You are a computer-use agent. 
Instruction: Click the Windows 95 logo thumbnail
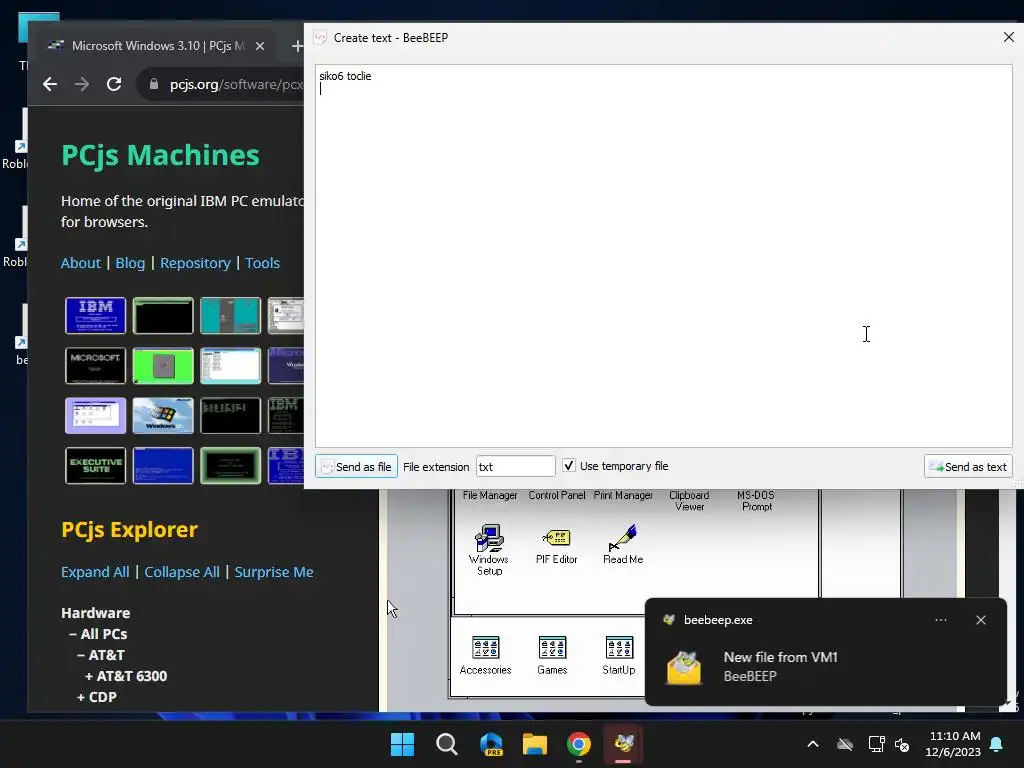[163, 415]
